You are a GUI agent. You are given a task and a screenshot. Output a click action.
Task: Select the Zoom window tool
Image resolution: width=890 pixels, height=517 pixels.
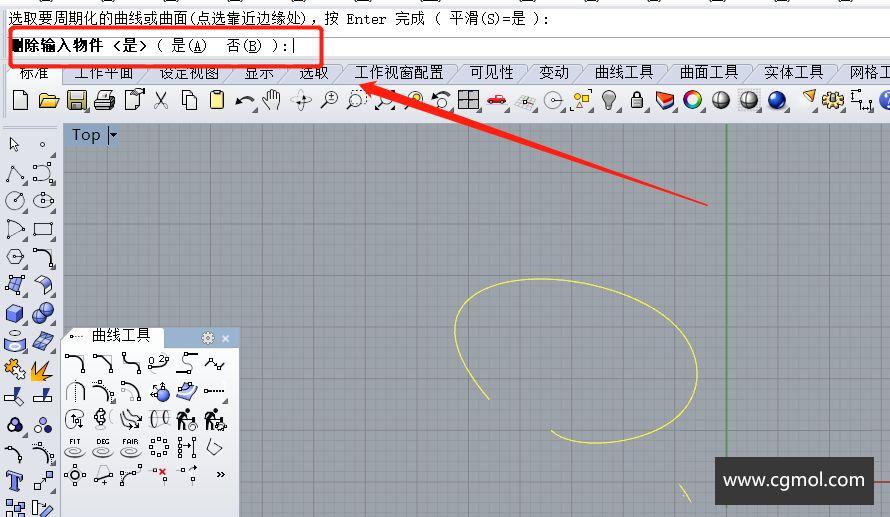click(356, 100)
